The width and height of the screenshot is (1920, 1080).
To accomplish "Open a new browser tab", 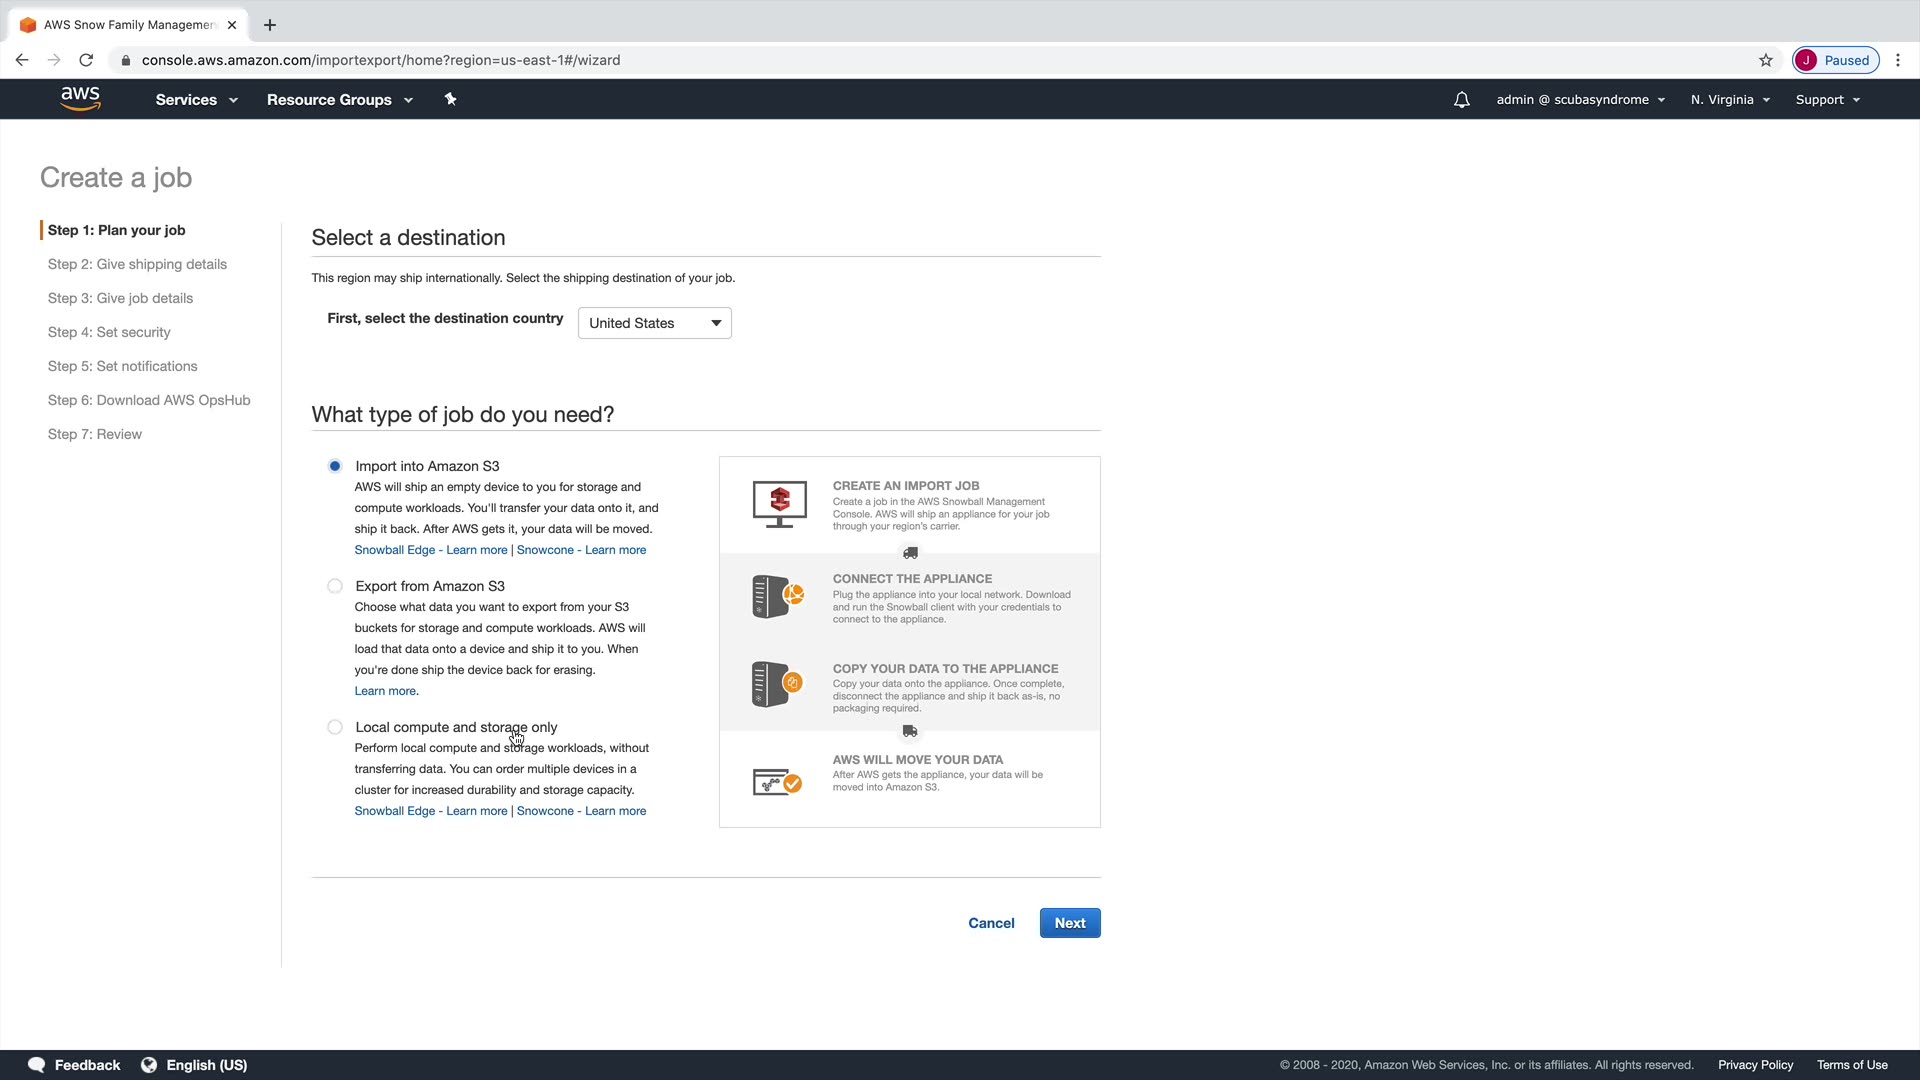I will coord(270,25).
